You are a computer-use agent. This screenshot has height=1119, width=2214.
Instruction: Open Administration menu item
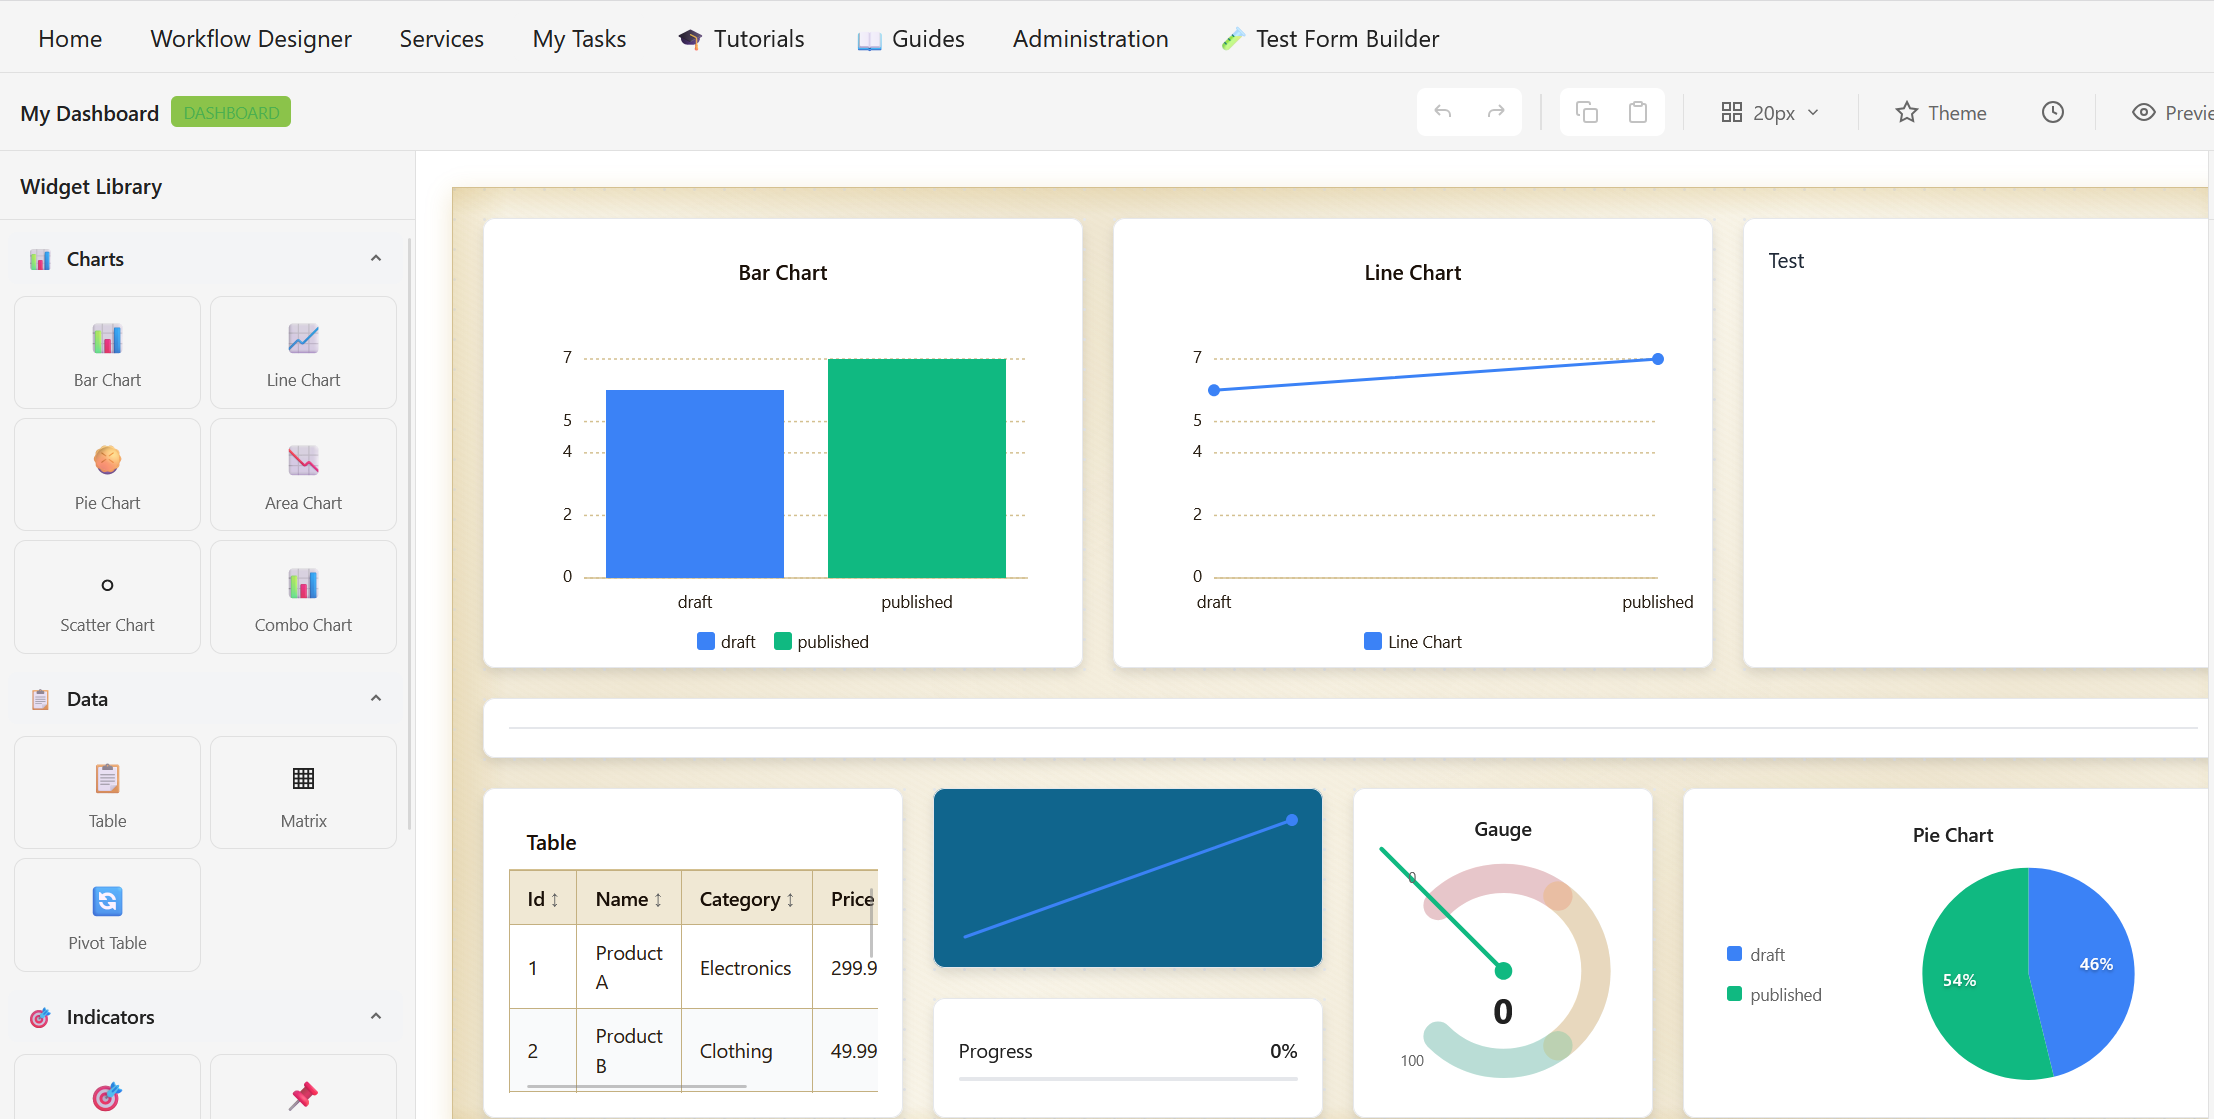coord(1090,39)
